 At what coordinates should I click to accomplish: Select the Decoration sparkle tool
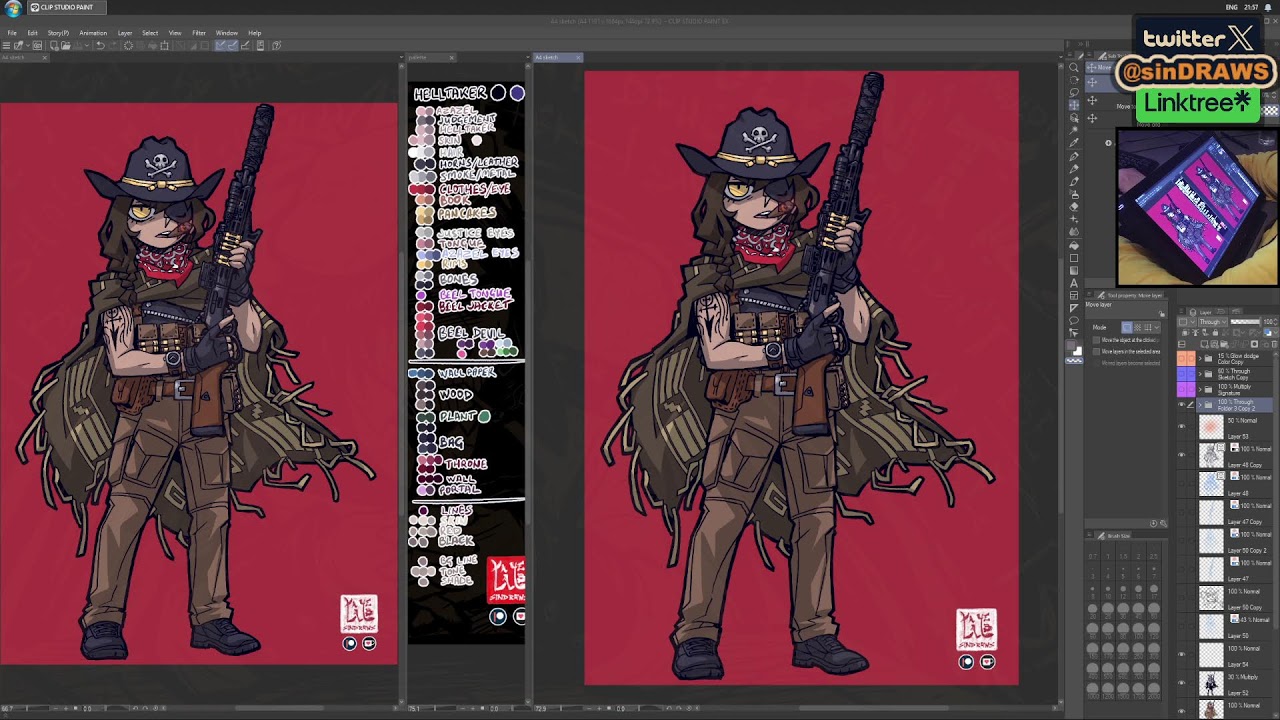(1074, 219)
